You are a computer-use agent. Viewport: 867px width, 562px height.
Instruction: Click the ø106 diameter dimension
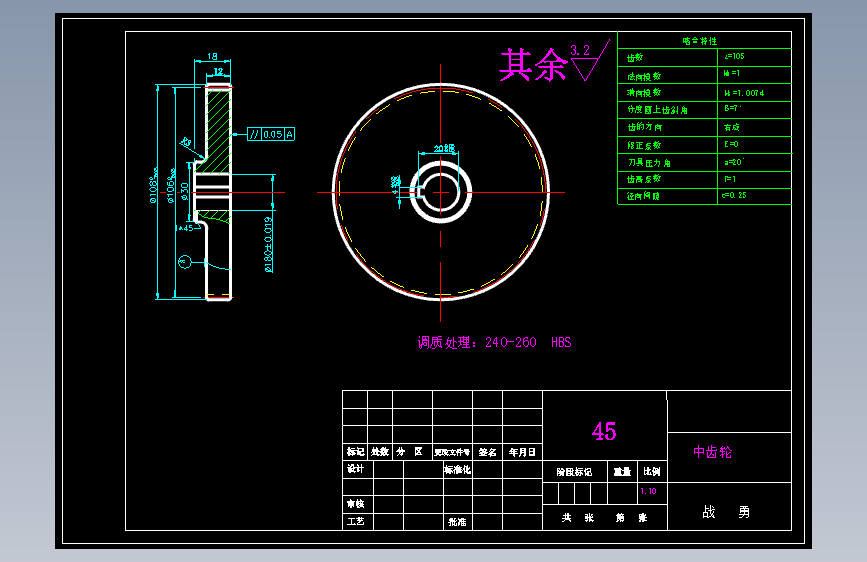pos(171,185)
